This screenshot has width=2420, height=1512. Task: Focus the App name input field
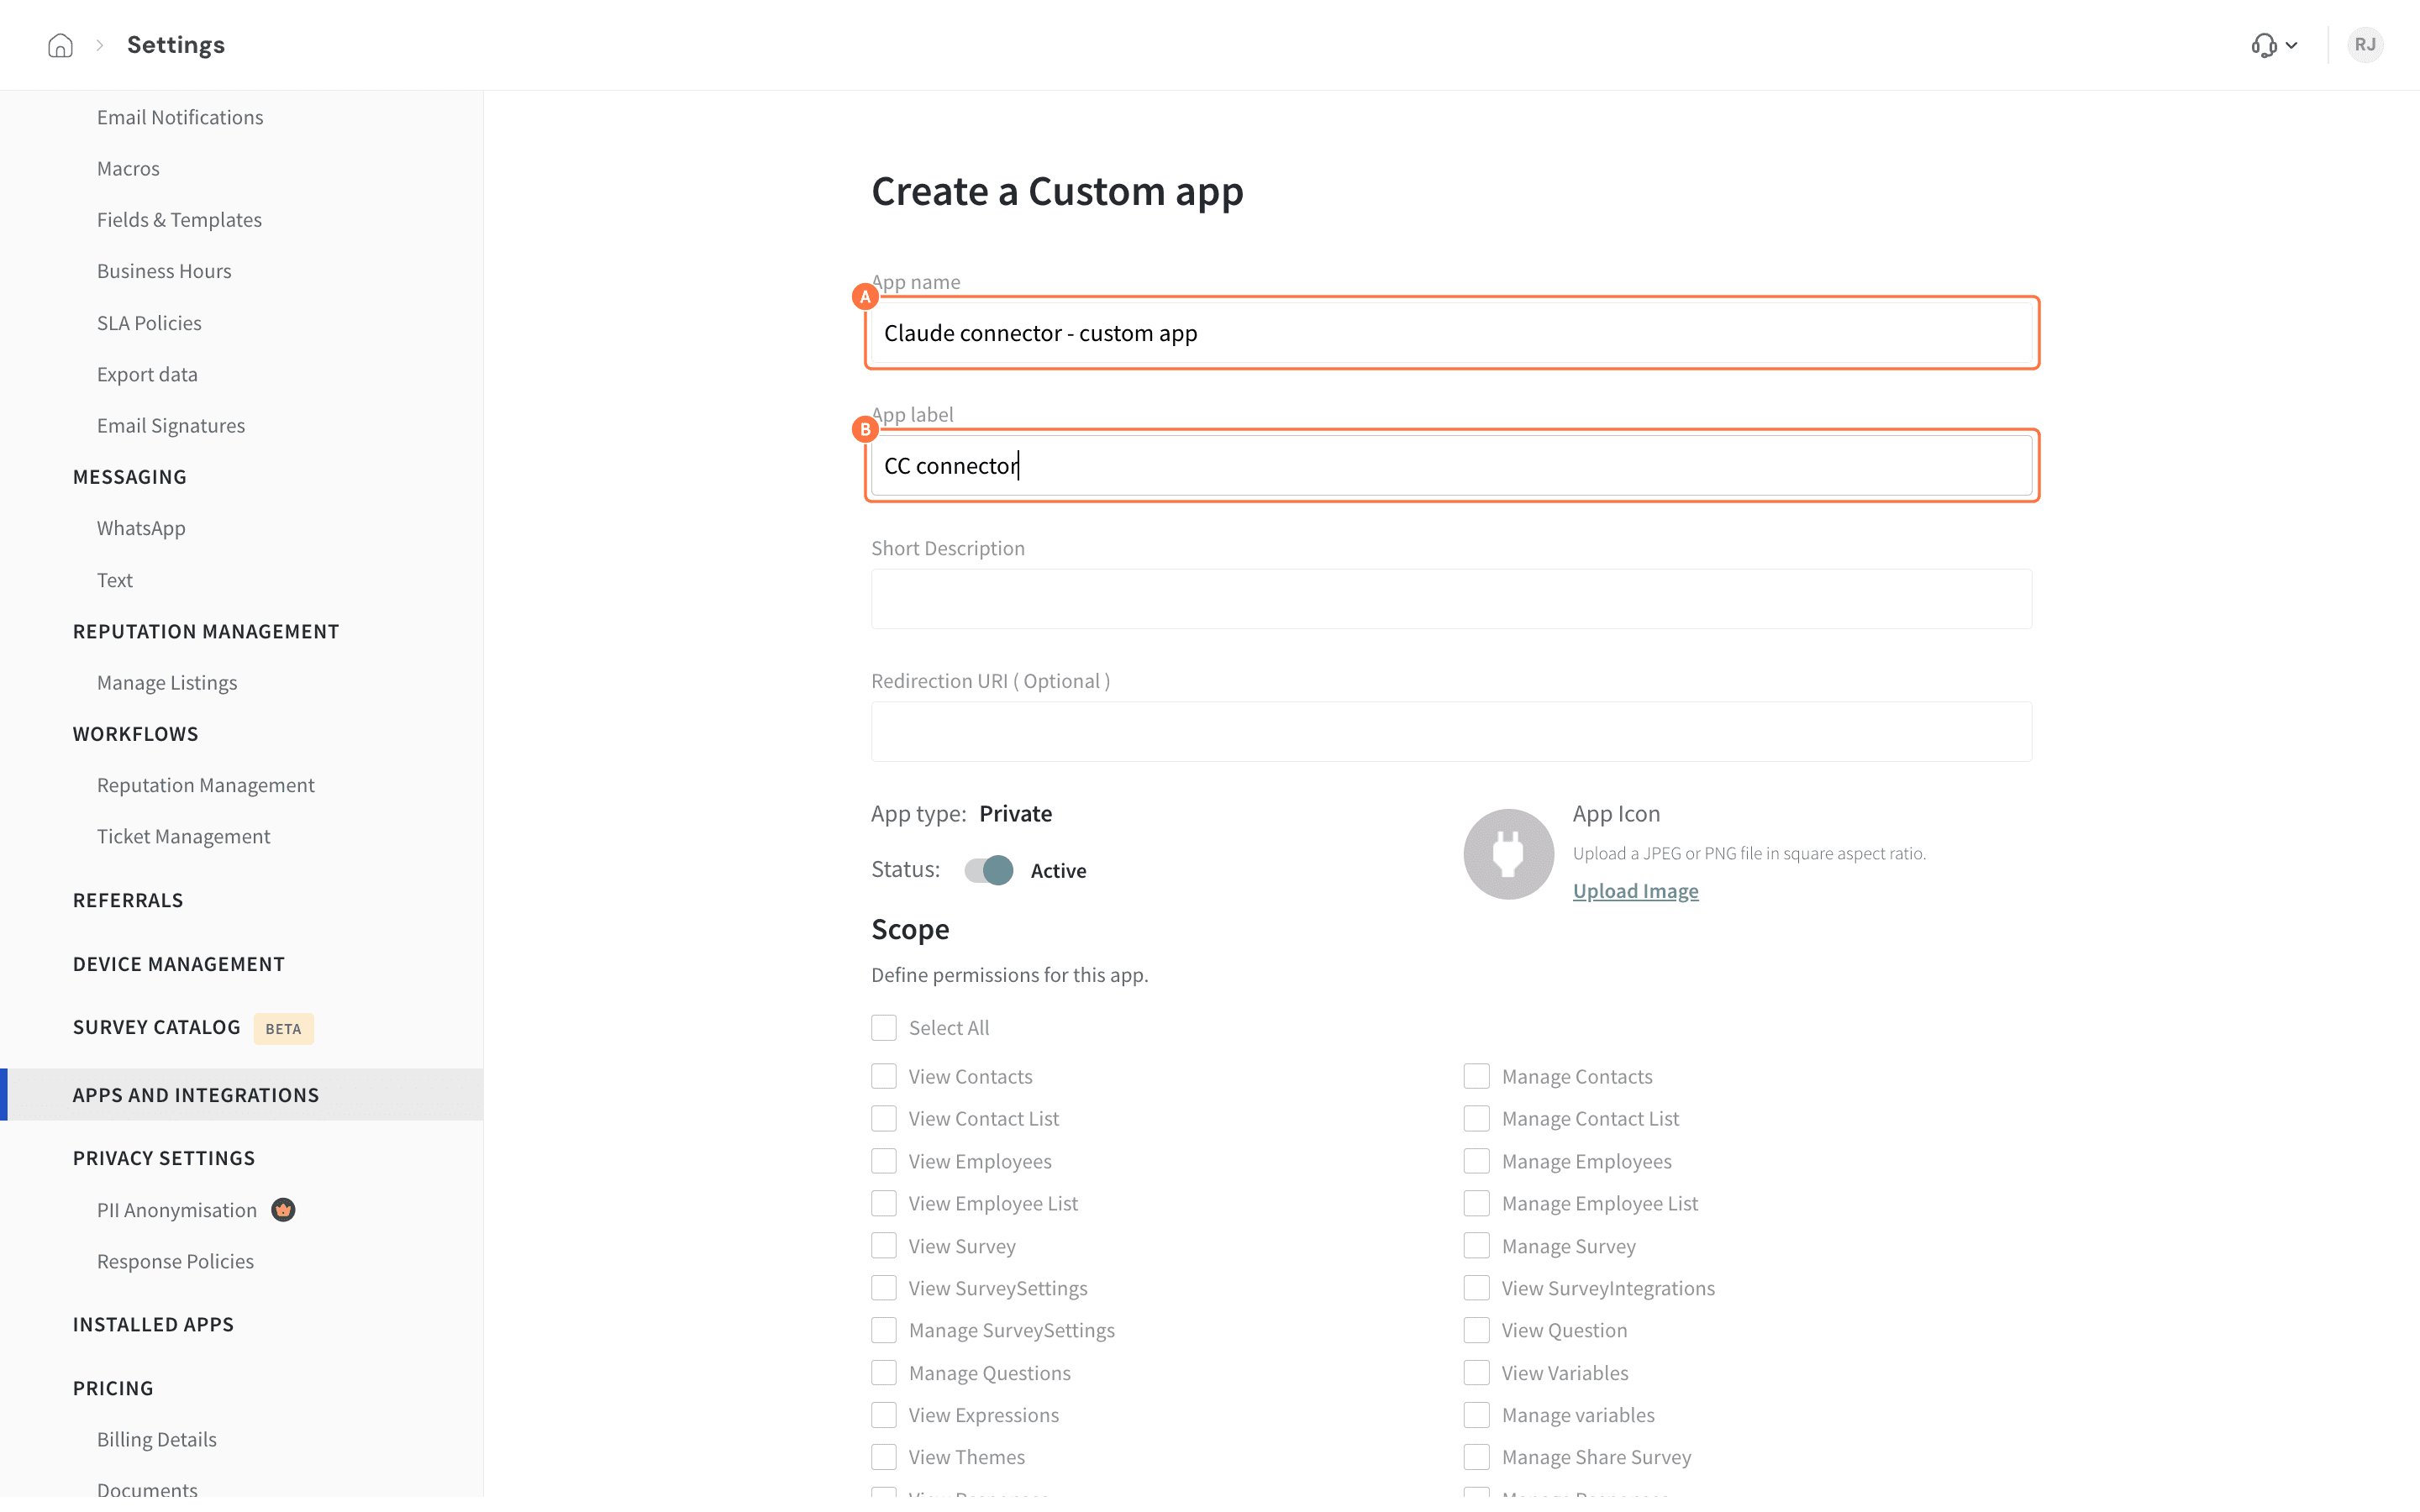click(1451, 333)
